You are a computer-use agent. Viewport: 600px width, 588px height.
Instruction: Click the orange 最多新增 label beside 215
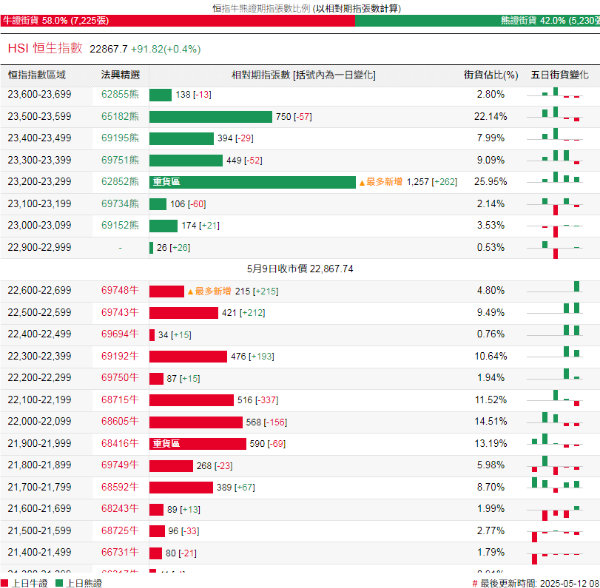(209, 292)
